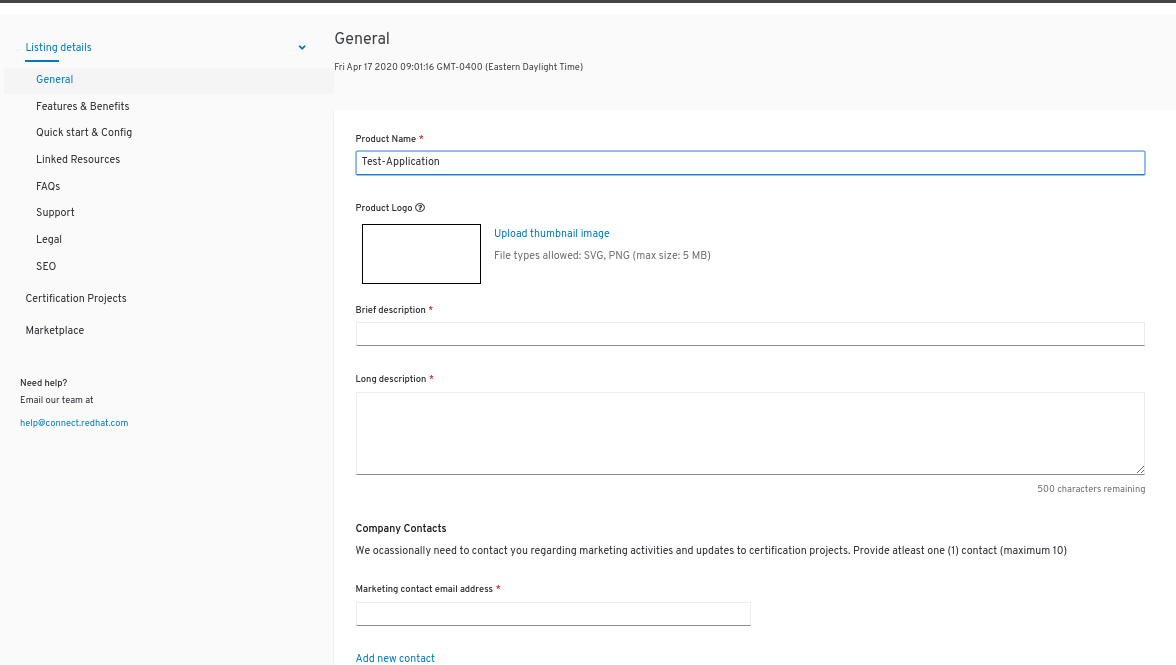Click the Brief description field
This screenshot has width=1176, height=665.
click(x=750, y=334)
